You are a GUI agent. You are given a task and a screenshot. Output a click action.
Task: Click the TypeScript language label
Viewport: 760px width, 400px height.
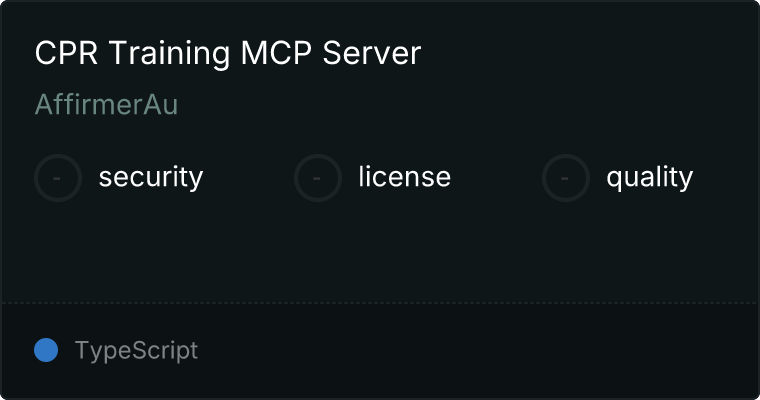click(136, 350)
